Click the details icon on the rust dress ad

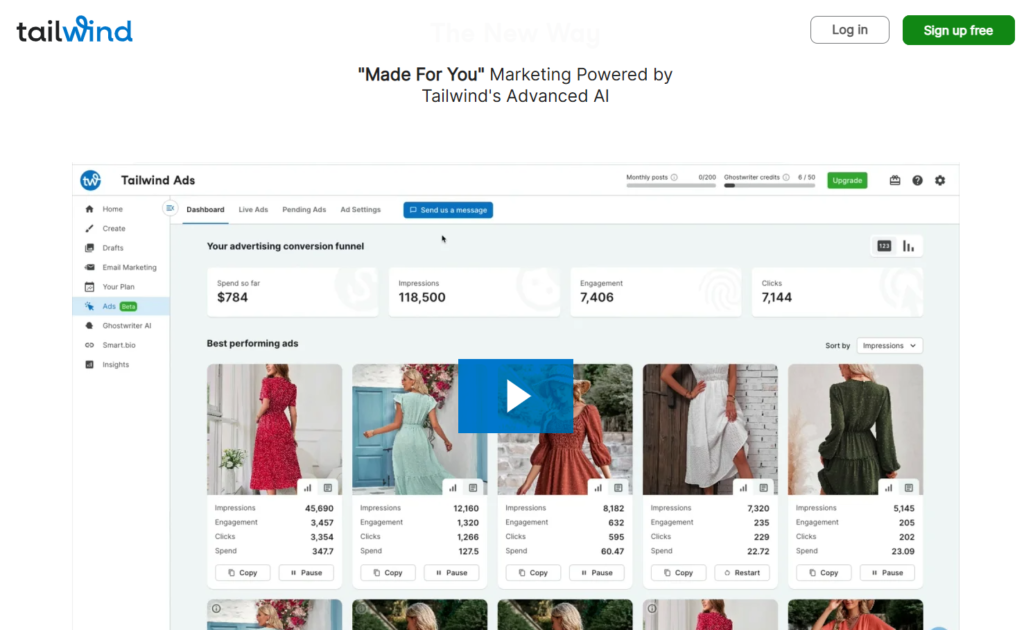pyautogui.click(x=618, y=488)
